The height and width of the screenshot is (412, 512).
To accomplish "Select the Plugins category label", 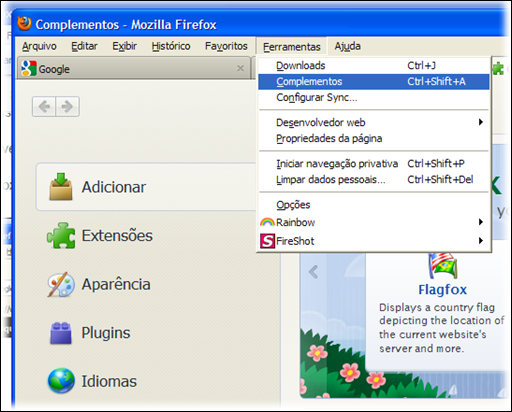I will point(106,333).
